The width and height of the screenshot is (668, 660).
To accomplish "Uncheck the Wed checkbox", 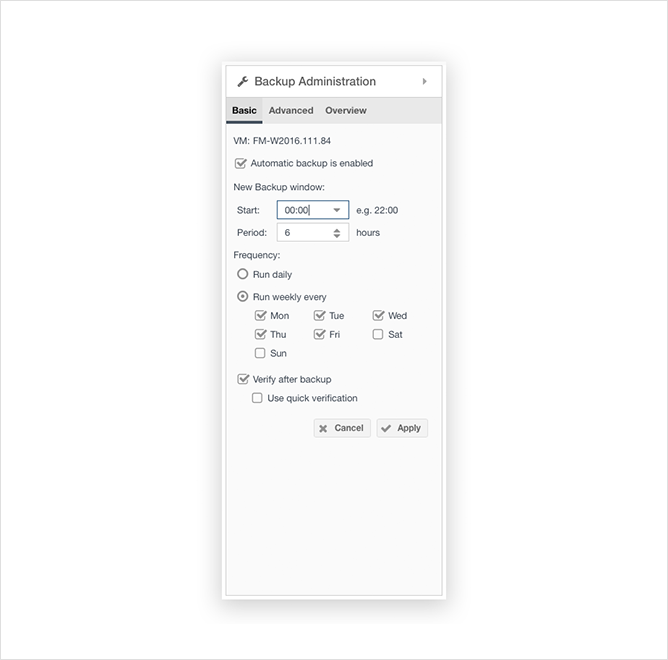I will click(378, 316).
